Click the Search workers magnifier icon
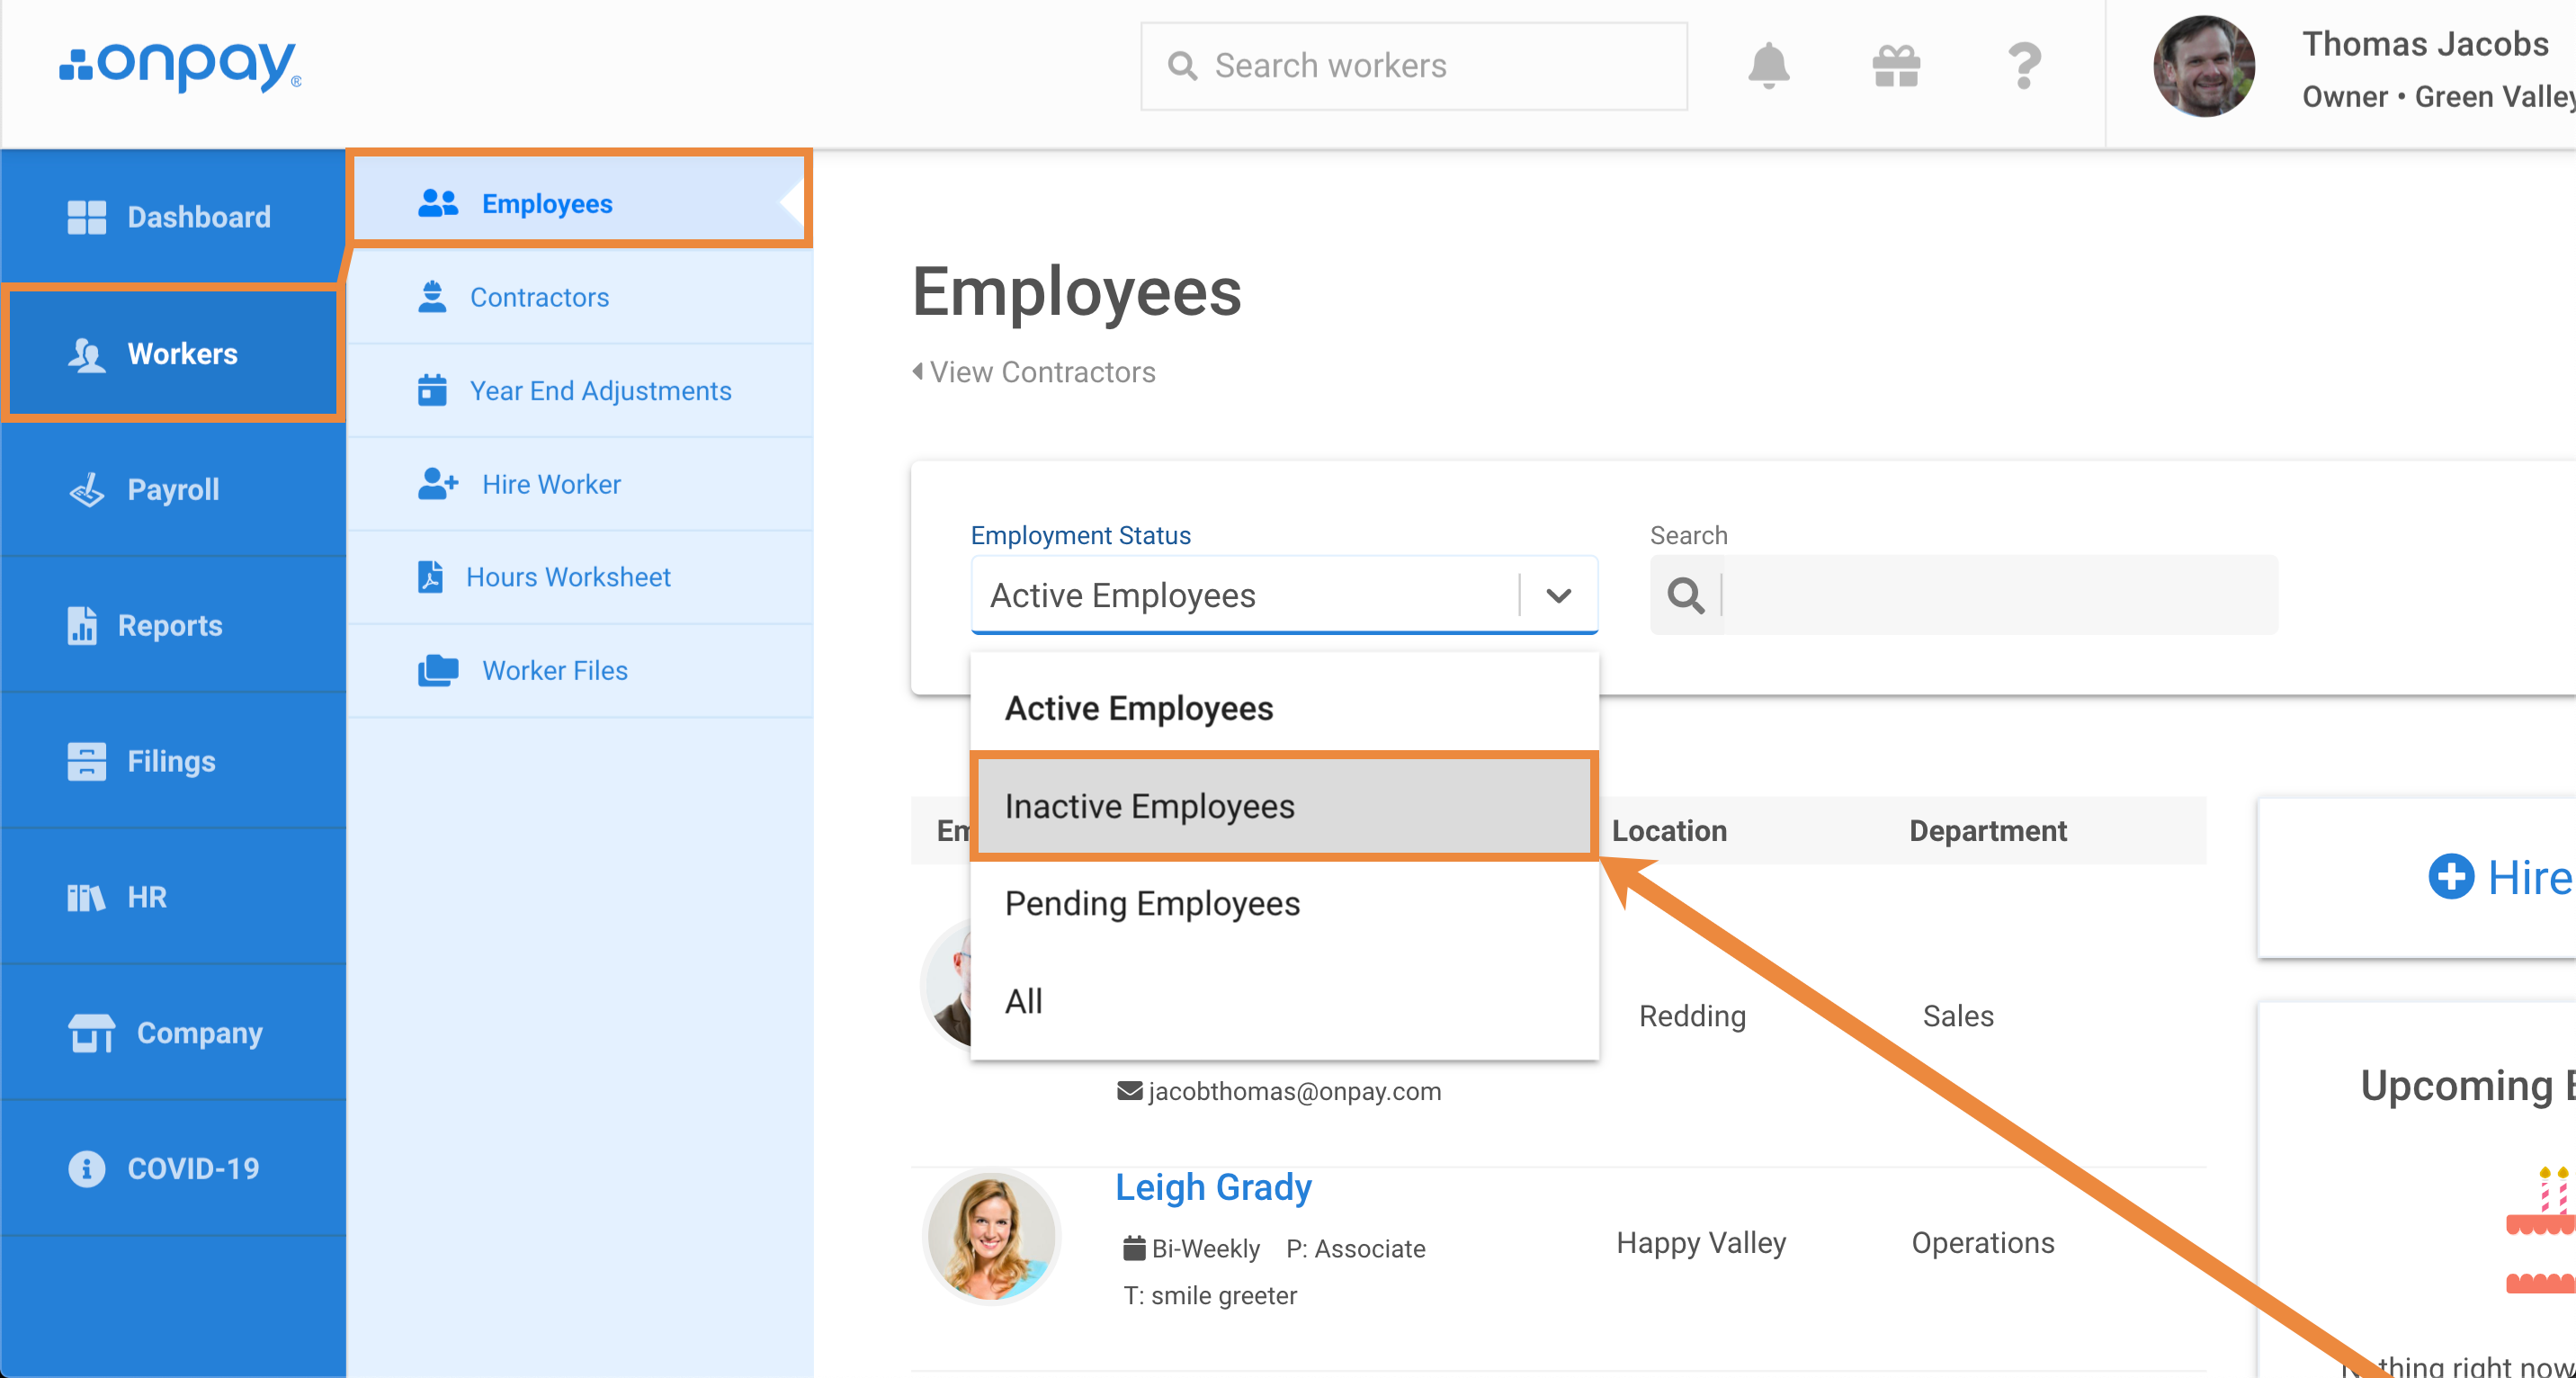 (x=1182, y=66)
